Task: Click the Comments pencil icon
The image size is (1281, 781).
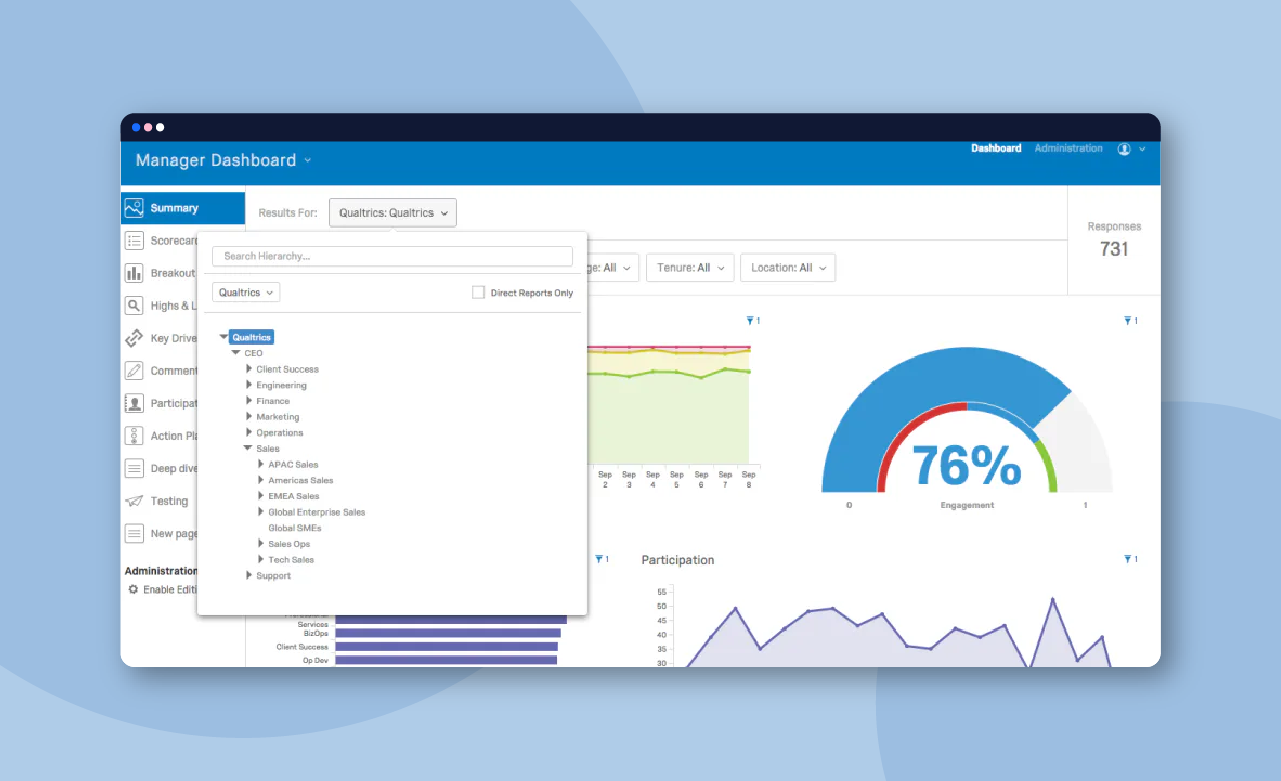Action: [x=134, y=371]
